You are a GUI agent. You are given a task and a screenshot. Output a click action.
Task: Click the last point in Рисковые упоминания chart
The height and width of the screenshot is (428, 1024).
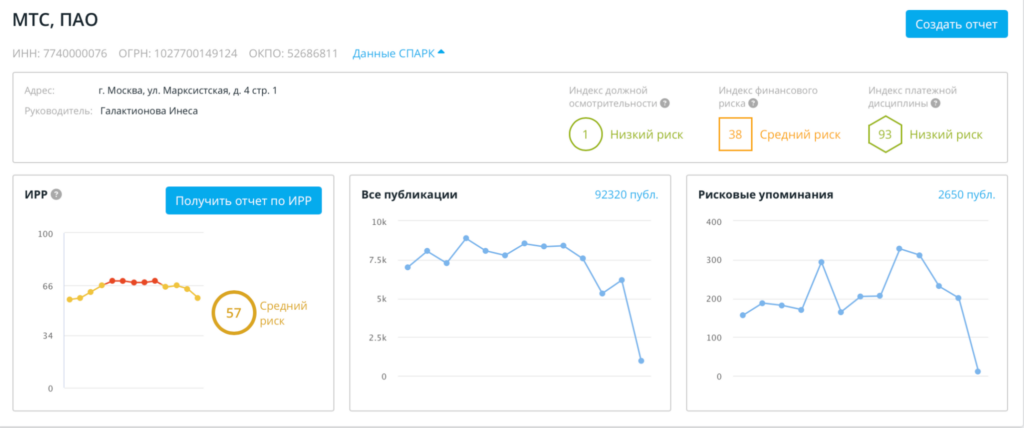tap(977, 371)
